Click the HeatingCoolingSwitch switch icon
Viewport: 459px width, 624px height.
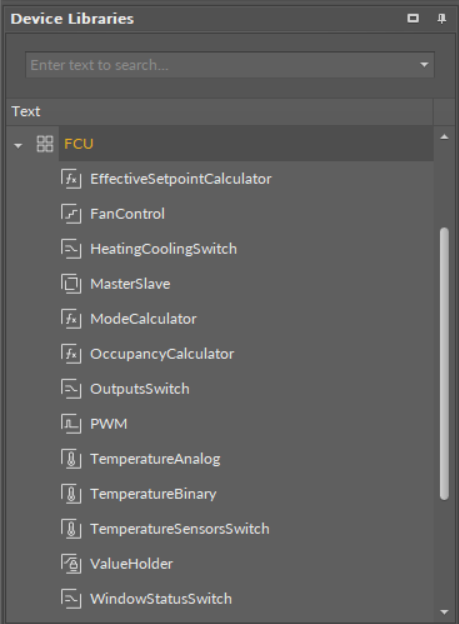pyautogui.click(x=71, y=249)
